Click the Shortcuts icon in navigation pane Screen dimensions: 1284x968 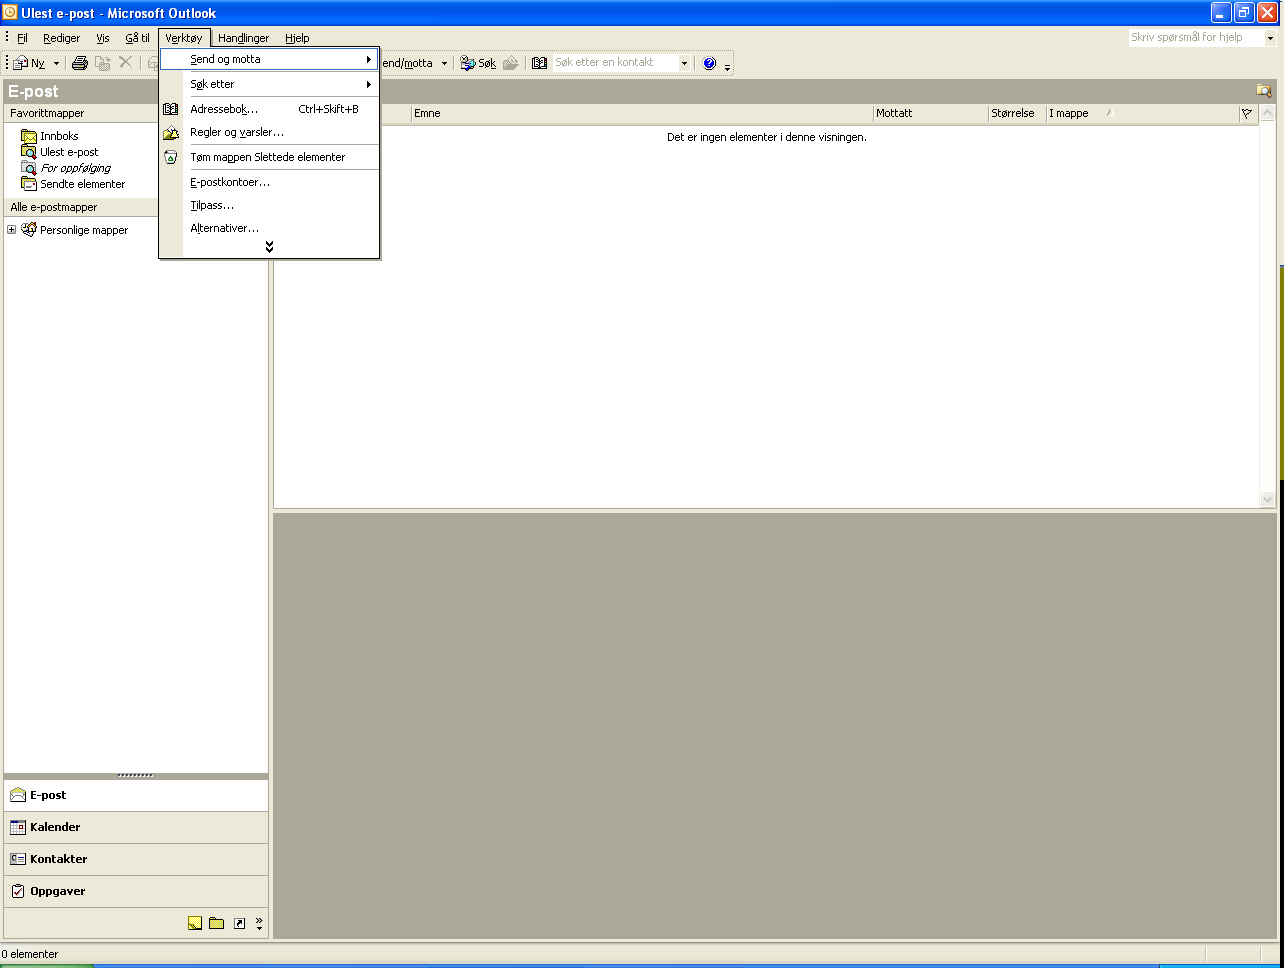239,923
